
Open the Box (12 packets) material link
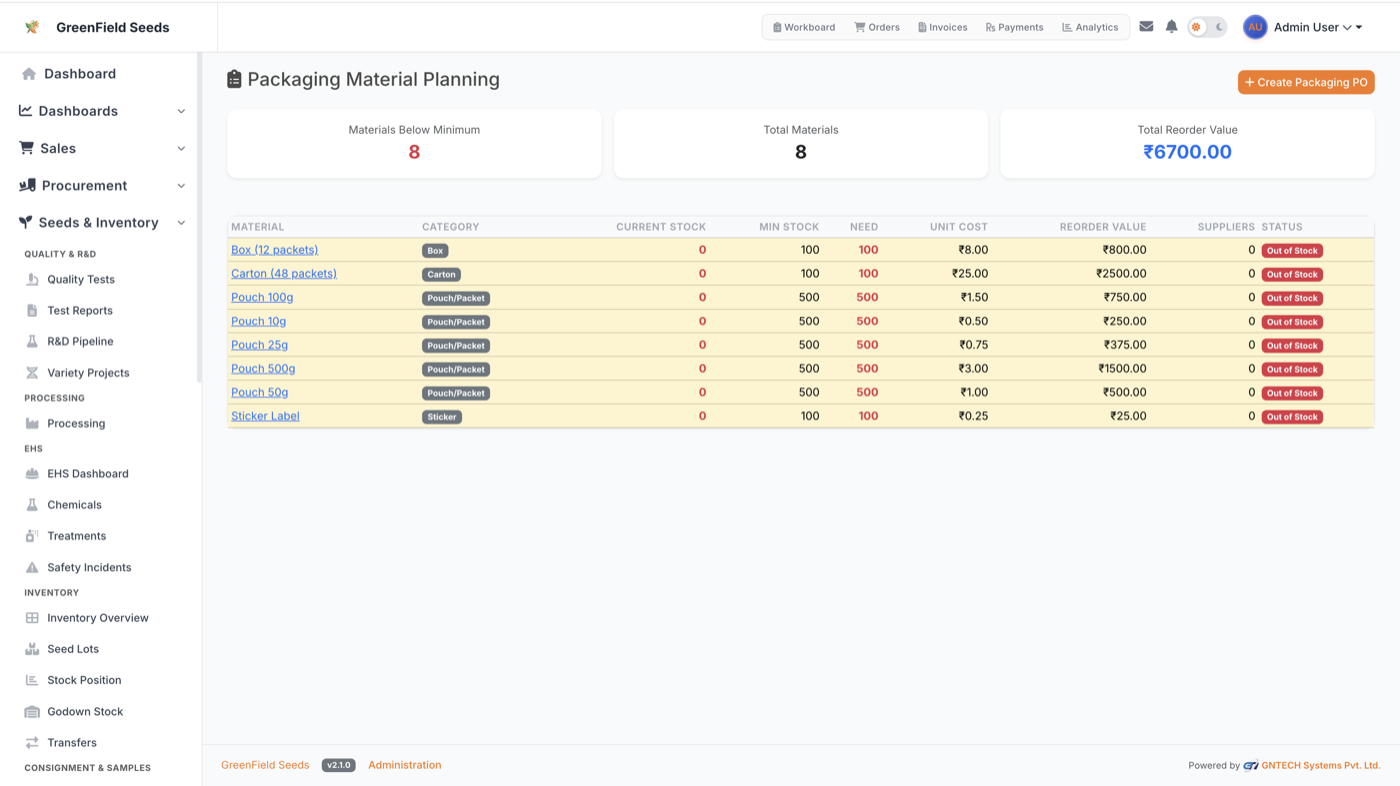[x=274, y=250]
